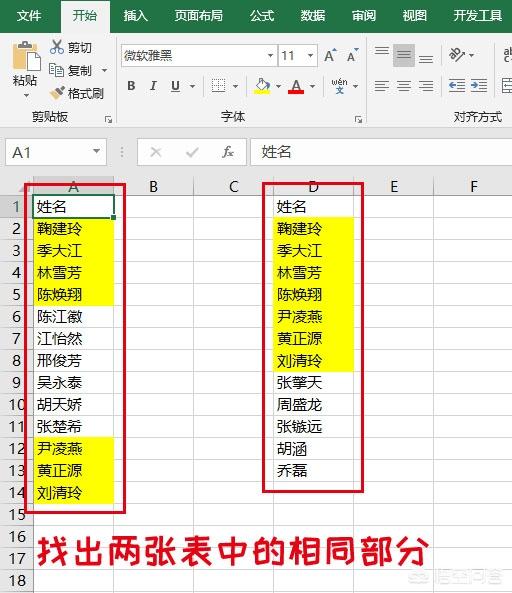Click the Decrease Font Size icon

(x=352, y=56)
